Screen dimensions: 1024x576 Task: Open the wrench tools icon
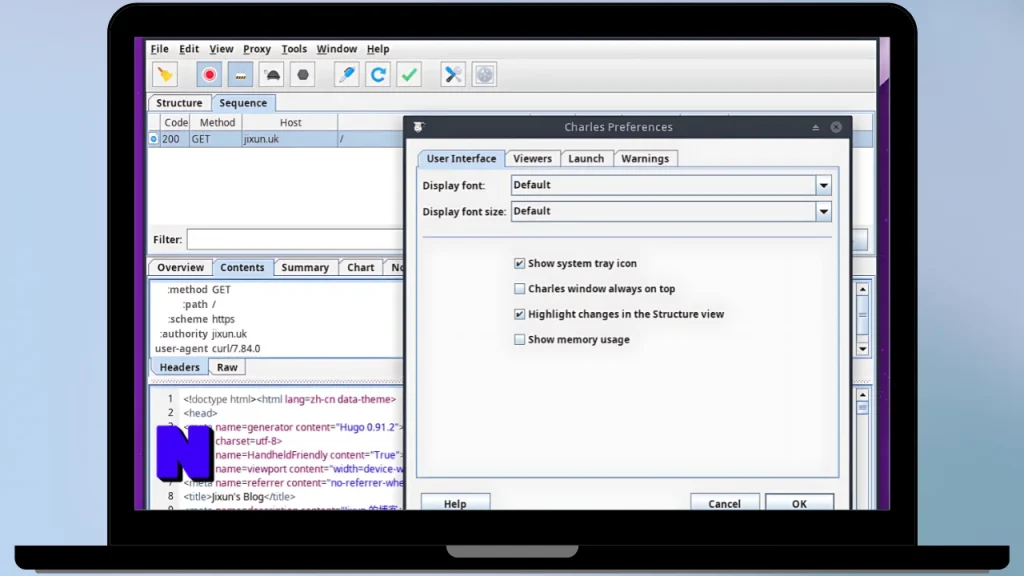pyautogui.click(x=453, y=74)
